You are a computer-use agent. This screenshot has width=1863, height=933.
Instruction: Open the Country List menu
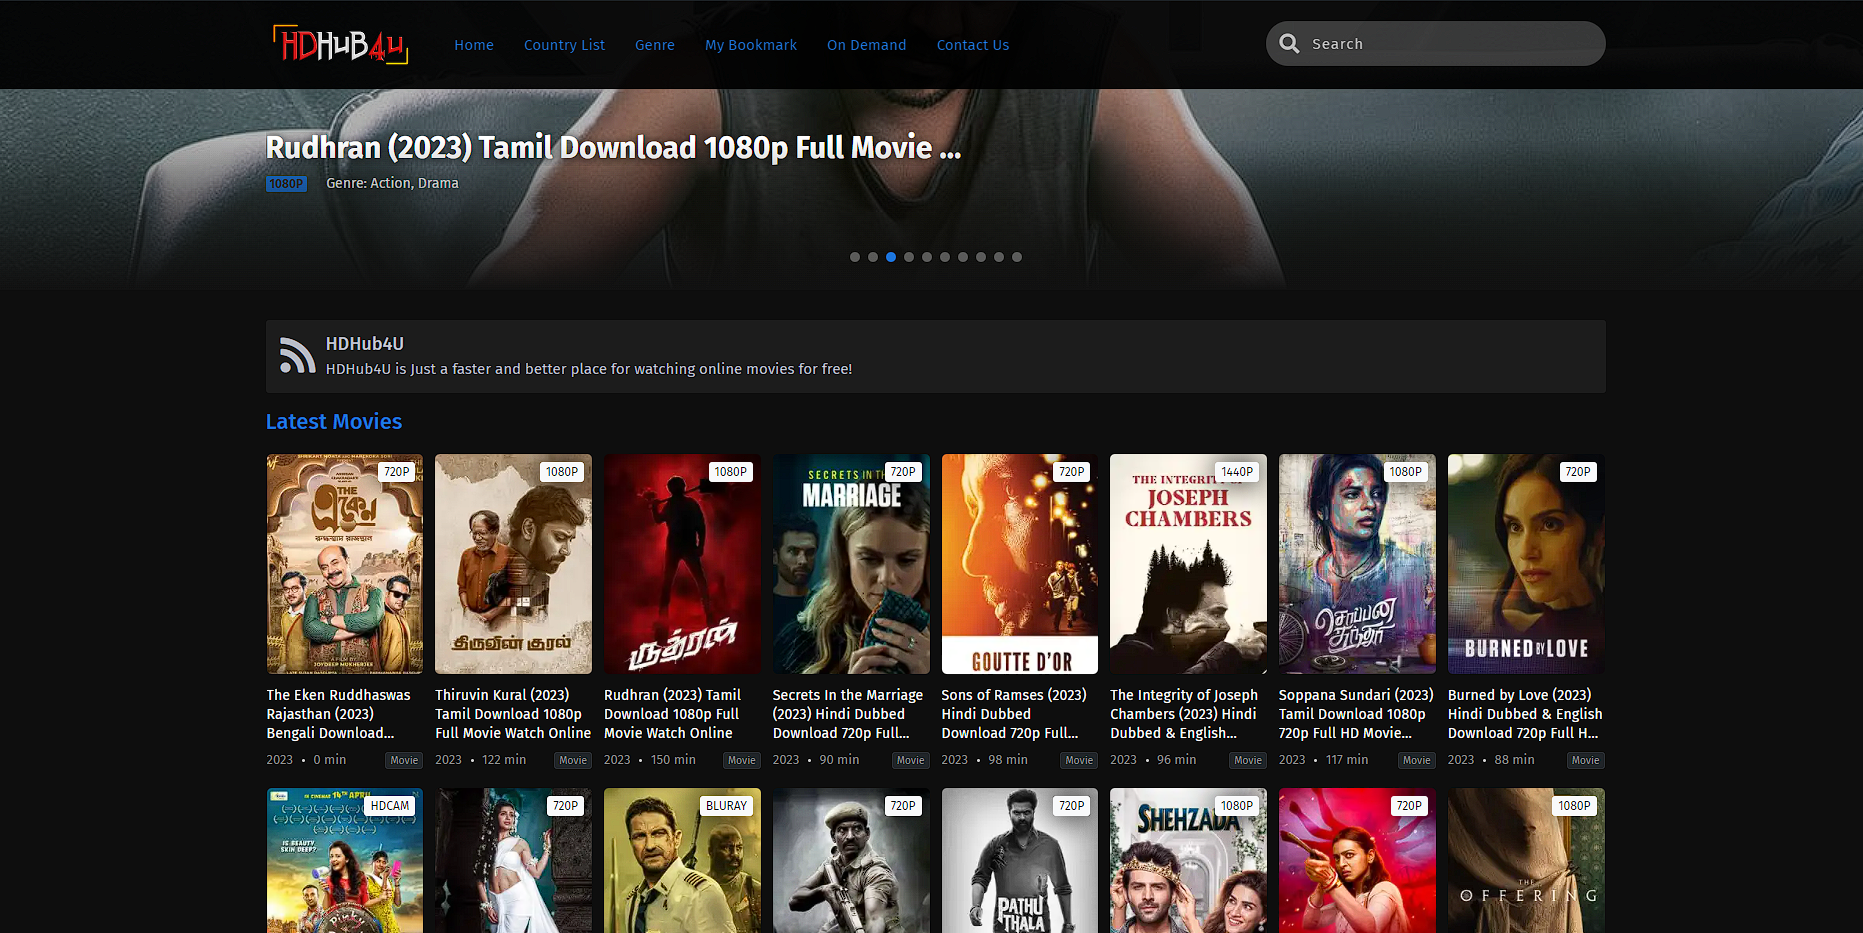(x=564, y=45)
